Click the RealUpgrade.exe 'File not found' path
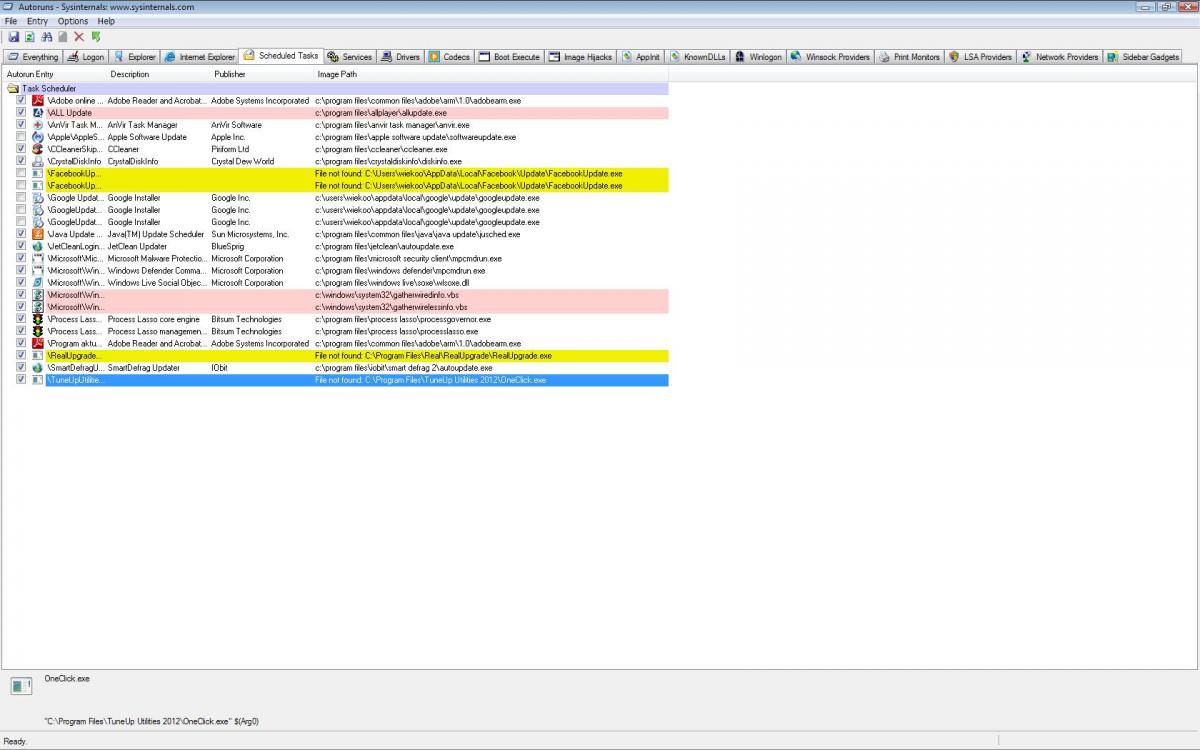 [432, 355]
